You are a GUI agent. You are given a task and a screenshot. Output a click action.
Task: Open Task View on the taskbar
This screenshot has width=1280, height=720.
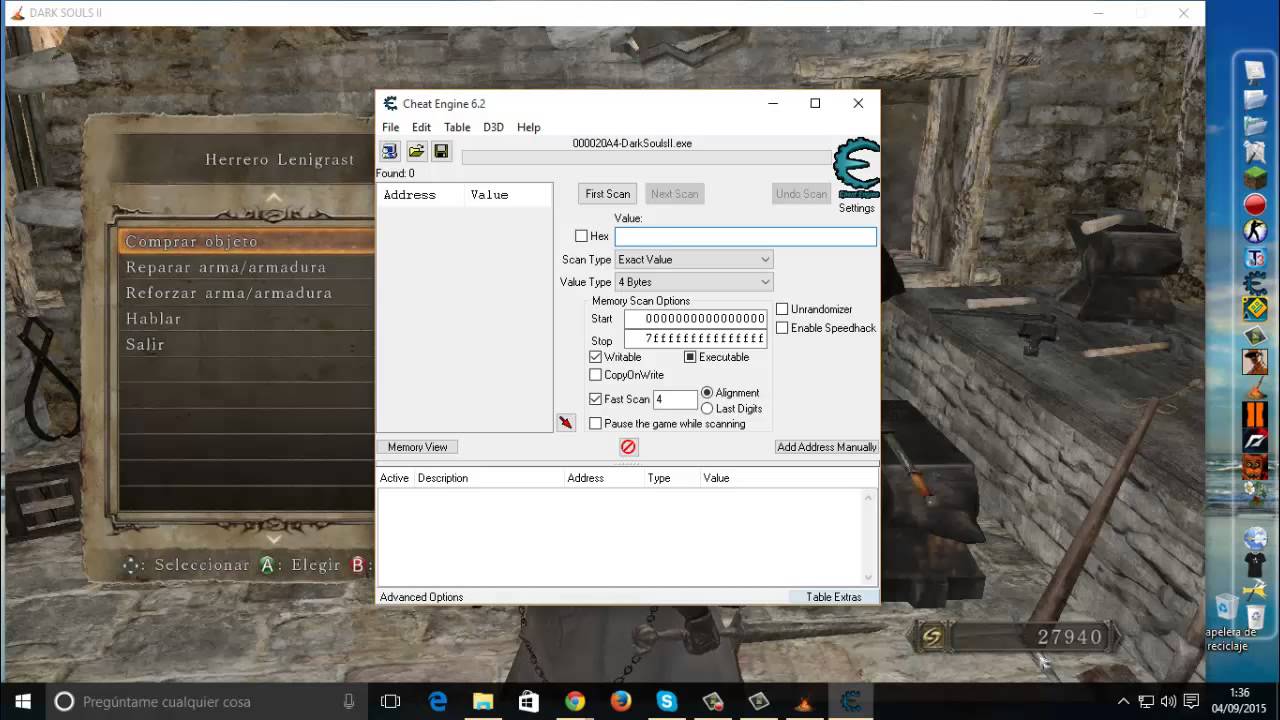point(391,701)
